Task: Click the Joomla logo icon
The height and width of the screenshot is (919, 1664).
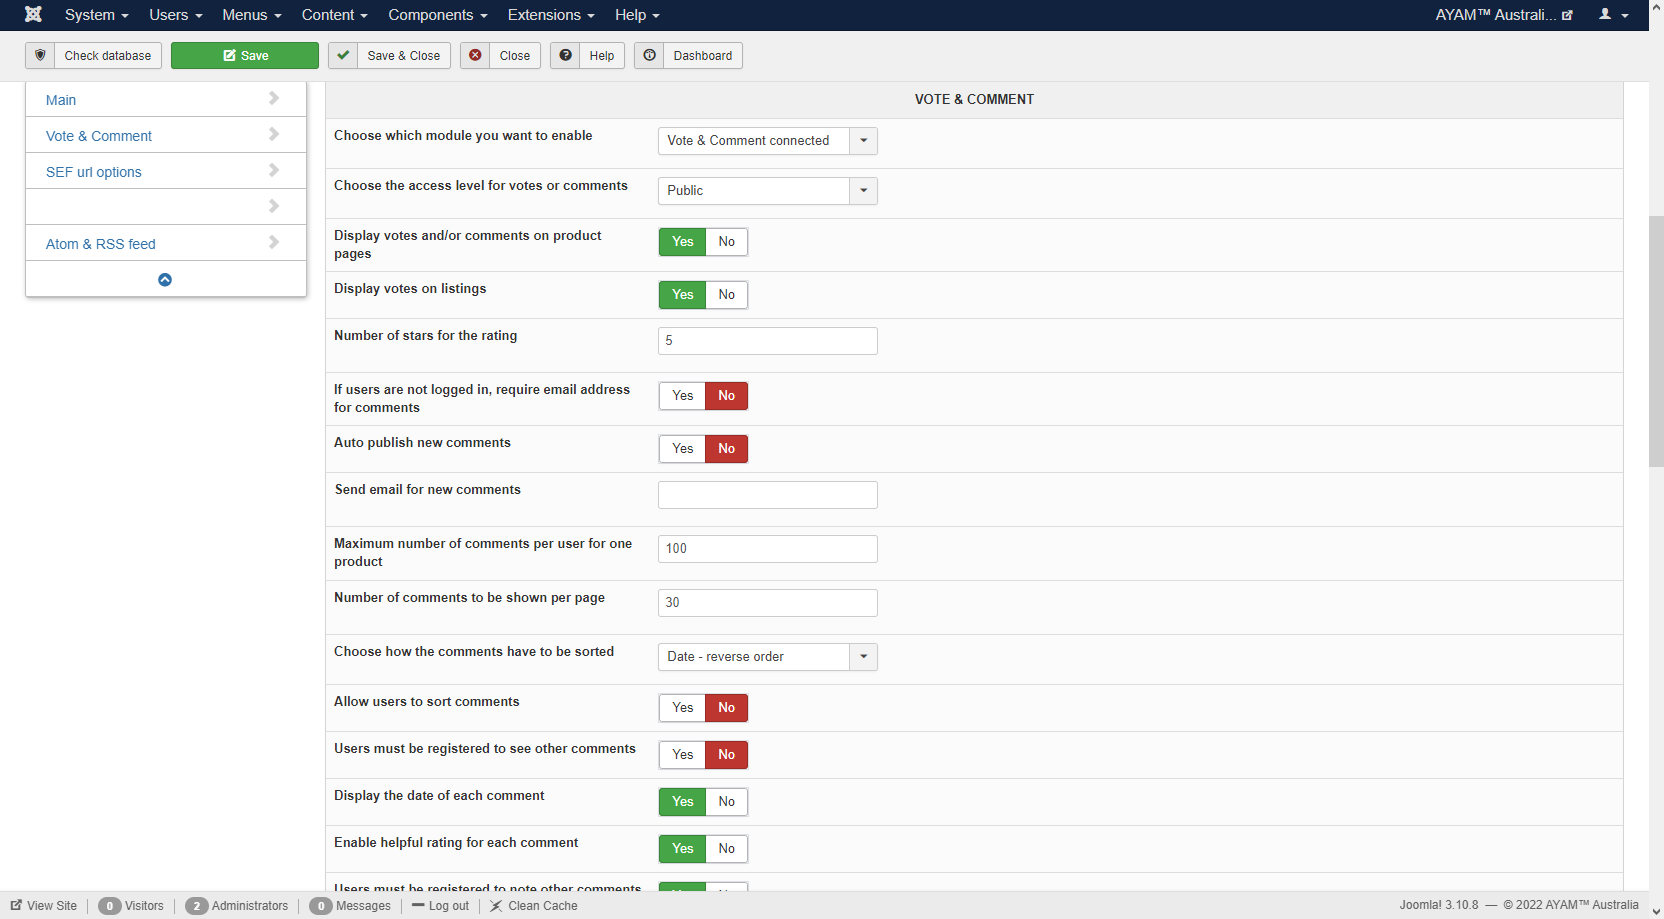Action: click(33, 14)
